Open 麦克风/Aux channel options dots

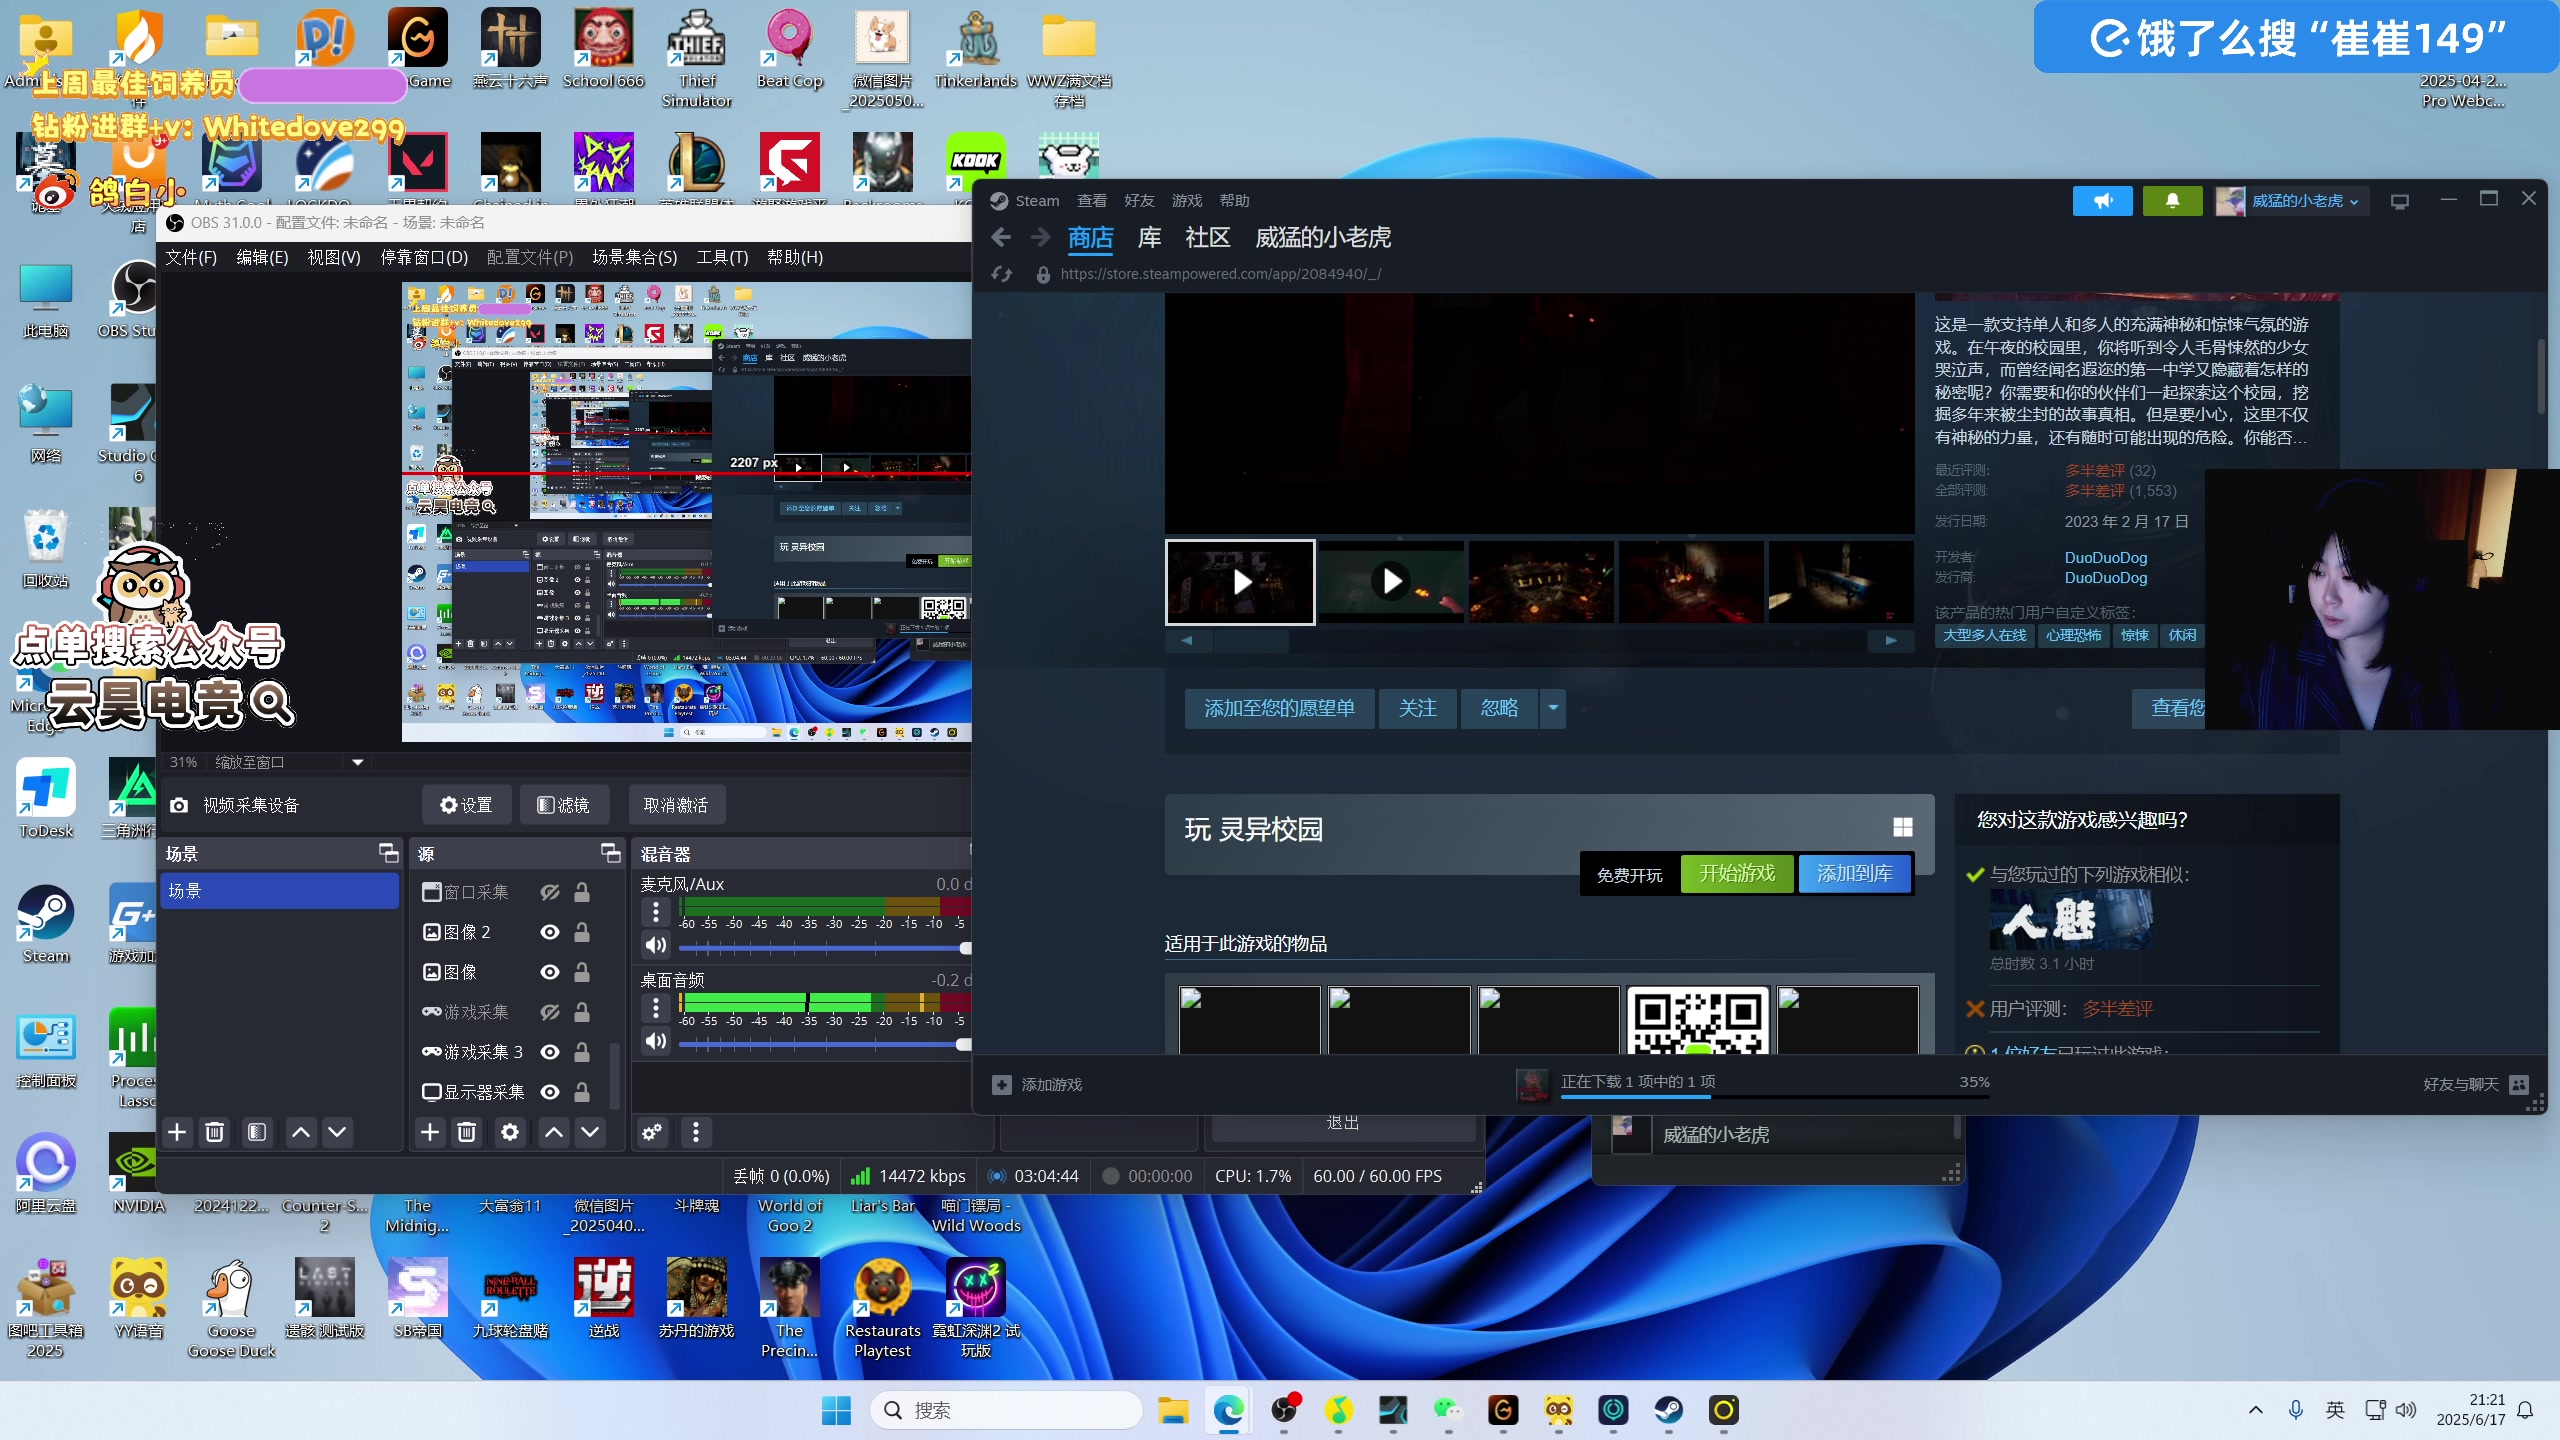click(x=656, y=911)
